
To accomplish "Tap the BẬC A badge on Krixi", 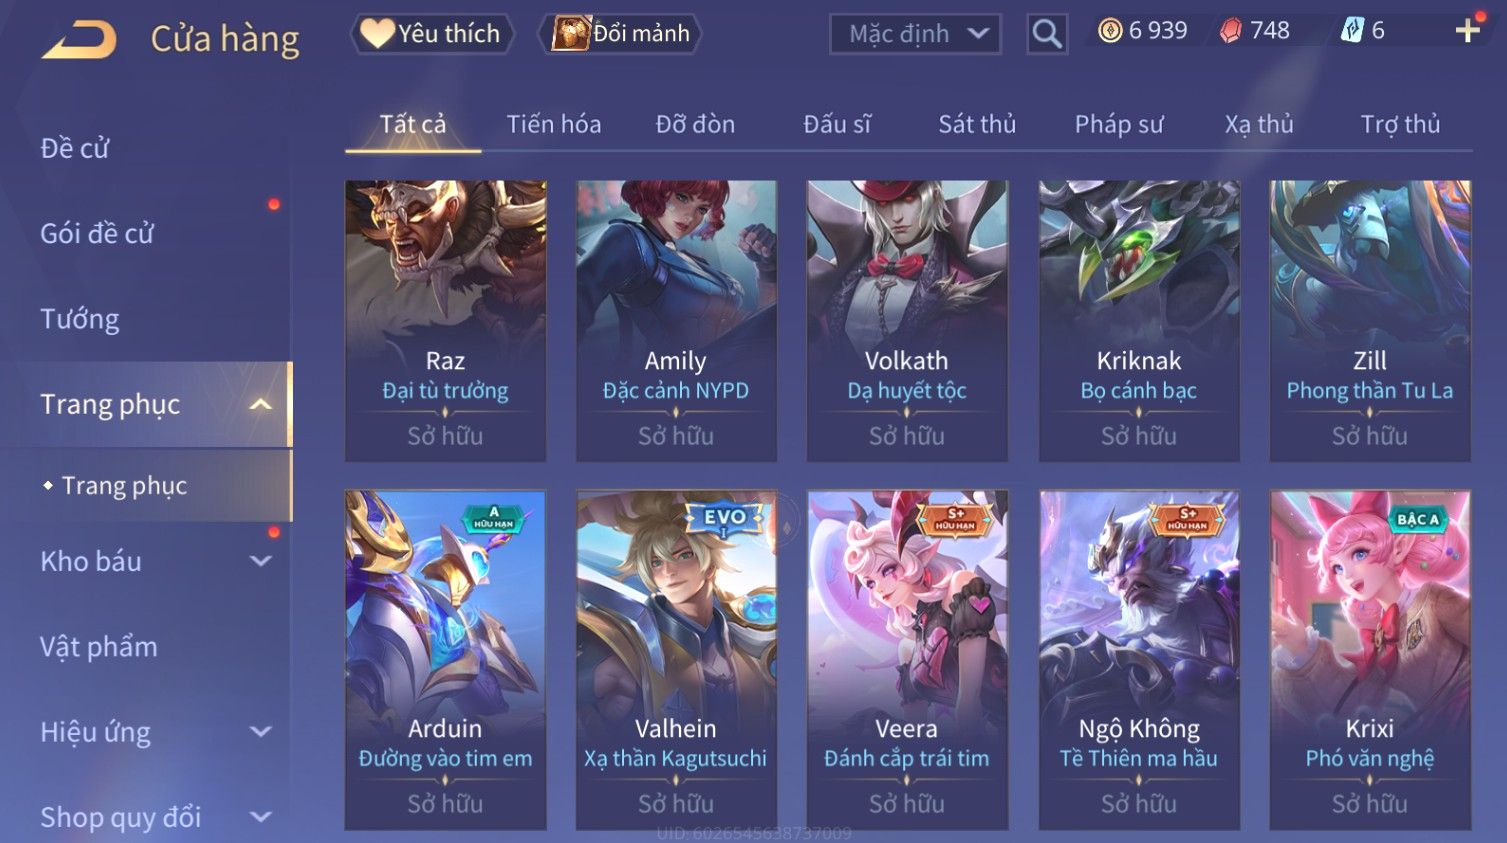I will tap(1417, 519).
